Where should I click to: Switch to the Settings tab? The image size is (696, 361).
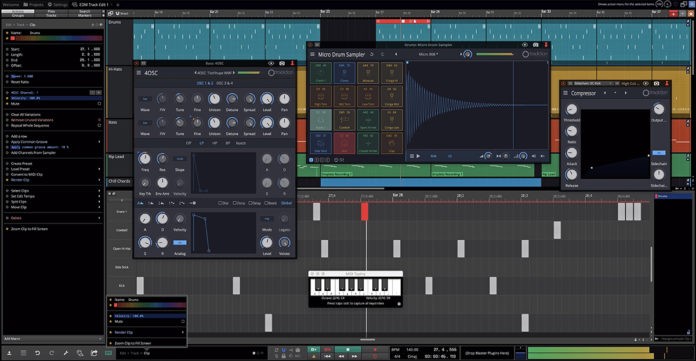pos(58,4)
